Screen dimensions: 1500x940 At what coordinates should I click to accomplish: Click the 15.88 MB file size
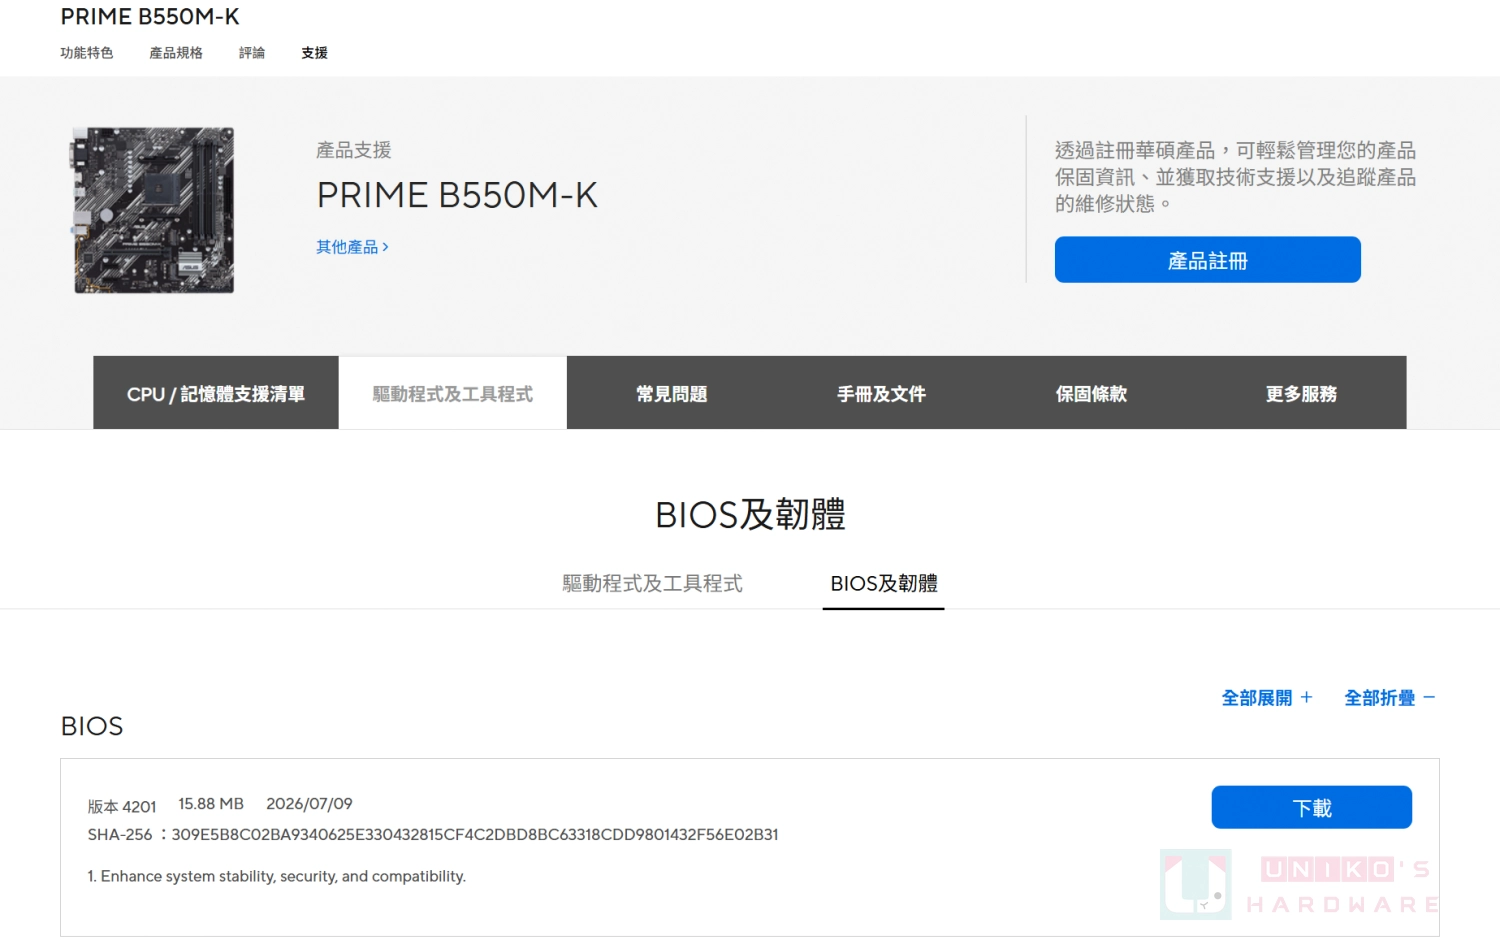tap(211, 804)
